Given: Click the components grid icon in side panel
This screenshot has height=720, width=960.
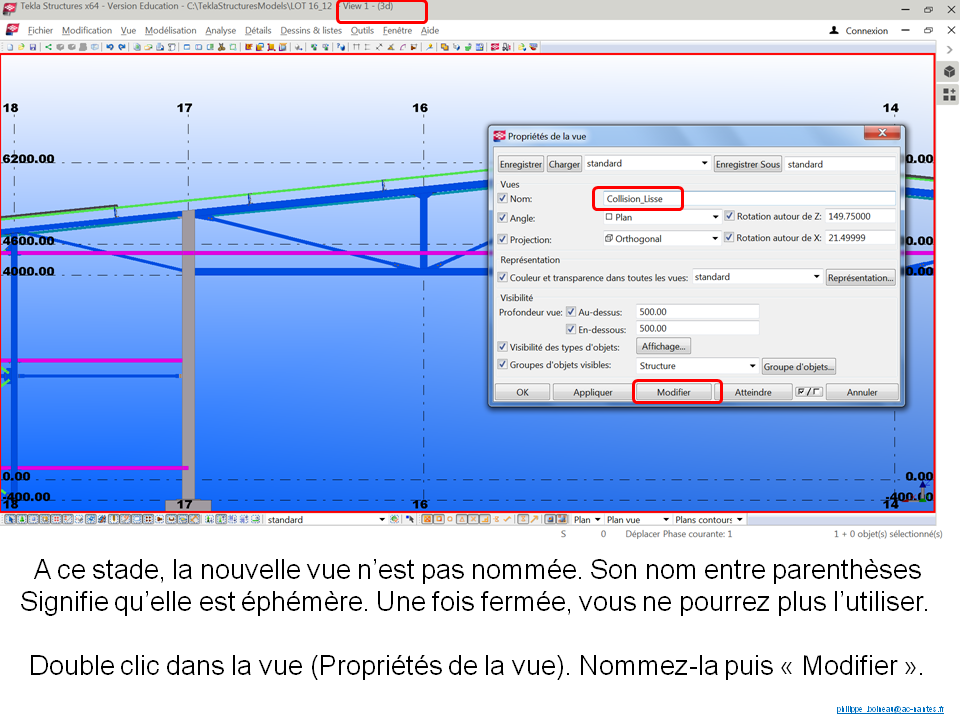Looking at the screenshot, I should click(x=949, y=94).
